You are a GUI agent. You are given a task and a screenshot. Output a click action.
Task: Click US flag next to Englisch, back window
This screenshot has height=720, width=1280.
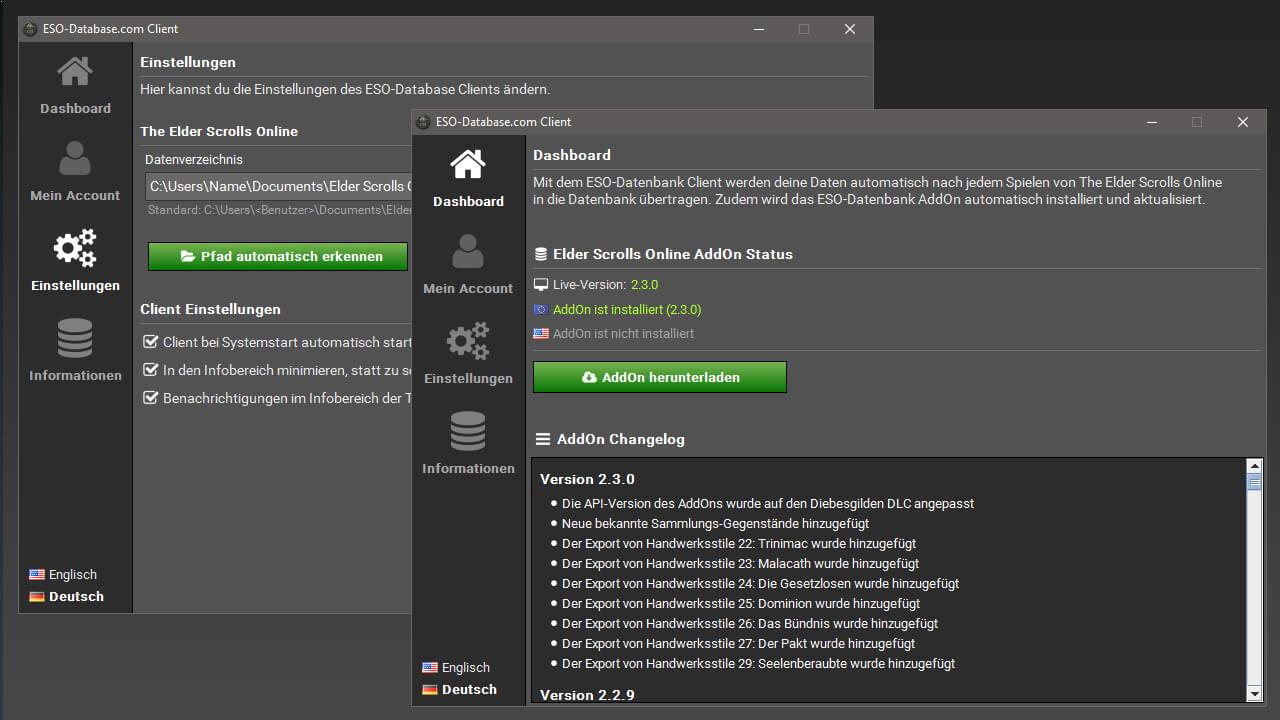click(x=37, y=575)
